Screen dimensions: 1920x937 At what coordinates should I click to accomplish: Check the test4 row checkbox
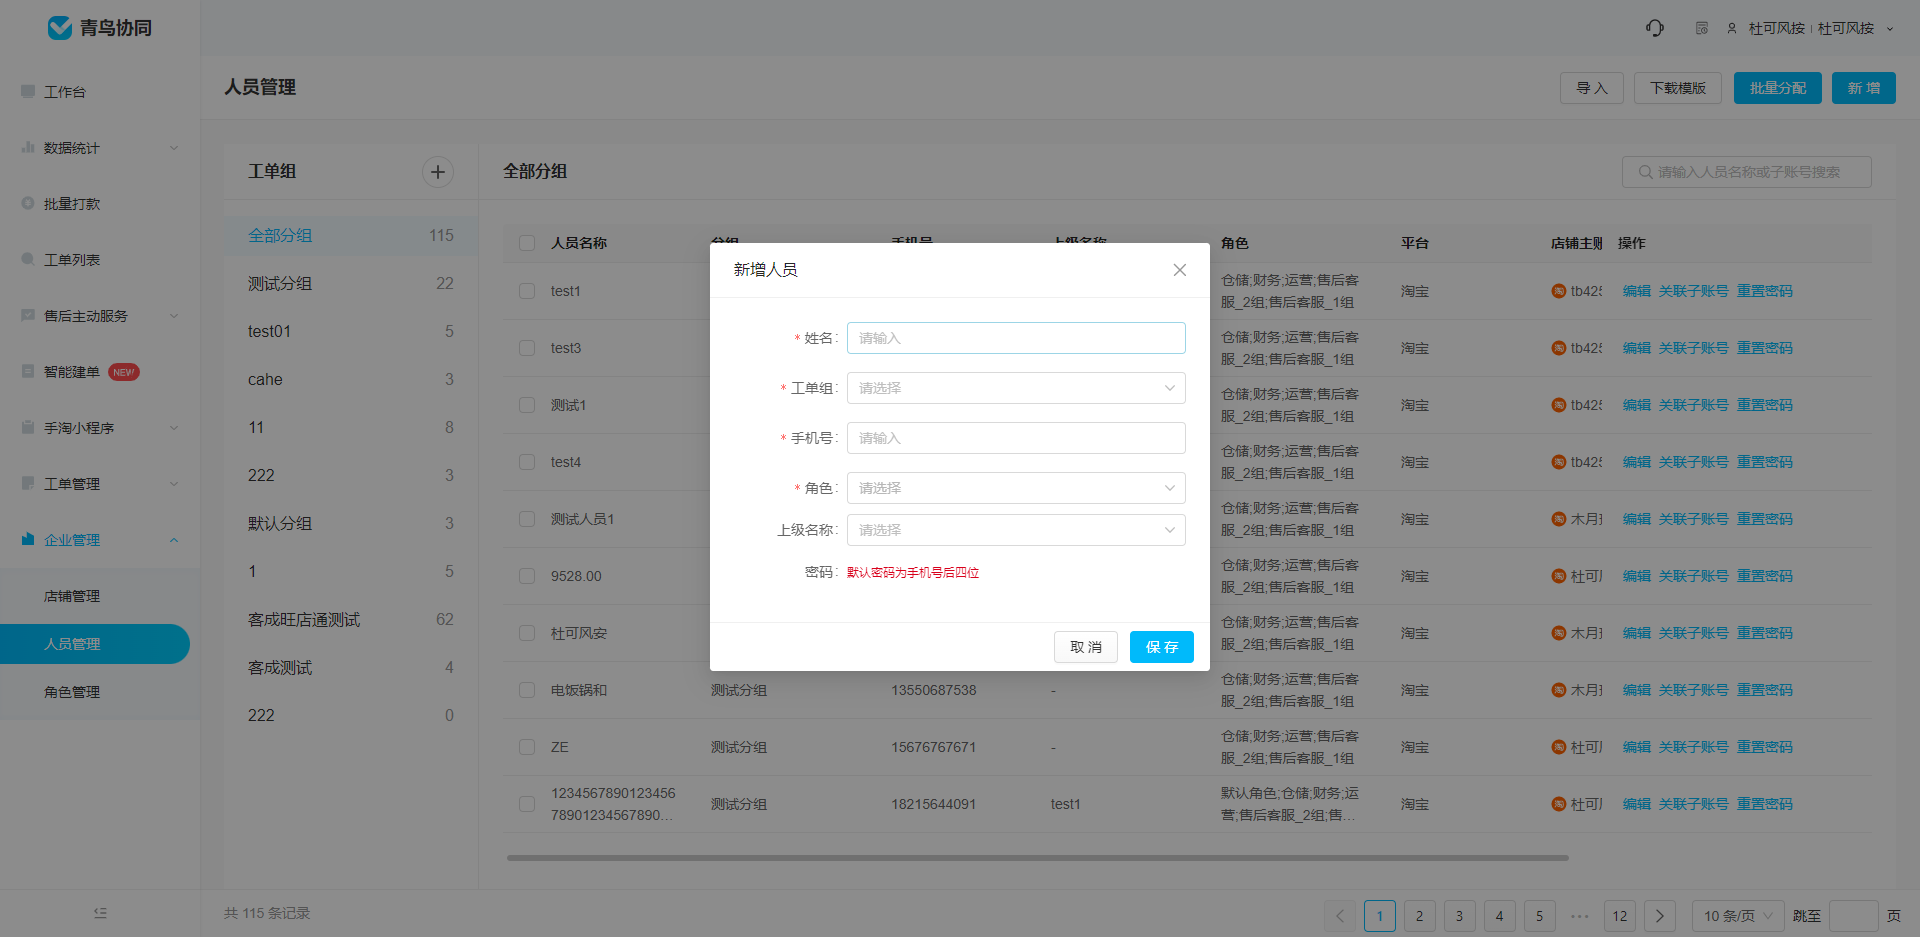pos(527,462)
